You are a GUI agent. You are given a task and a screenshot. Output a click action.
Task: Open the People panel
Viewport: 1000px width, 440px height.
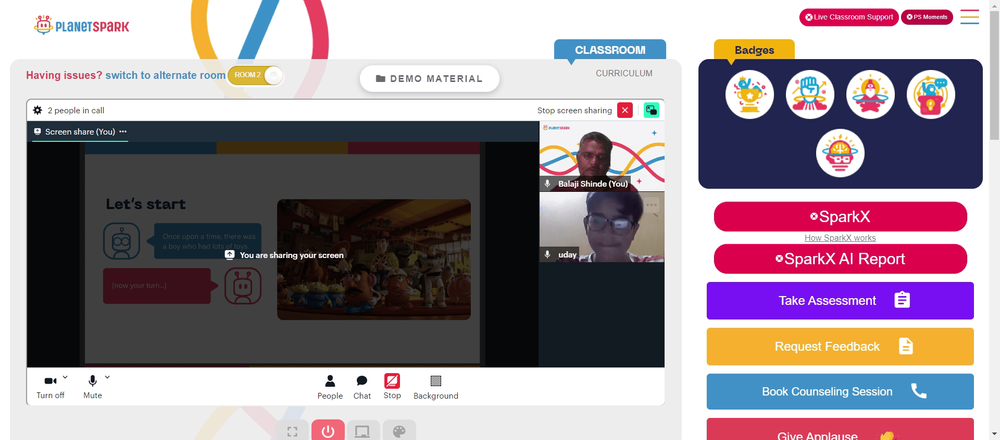point(330,387)
